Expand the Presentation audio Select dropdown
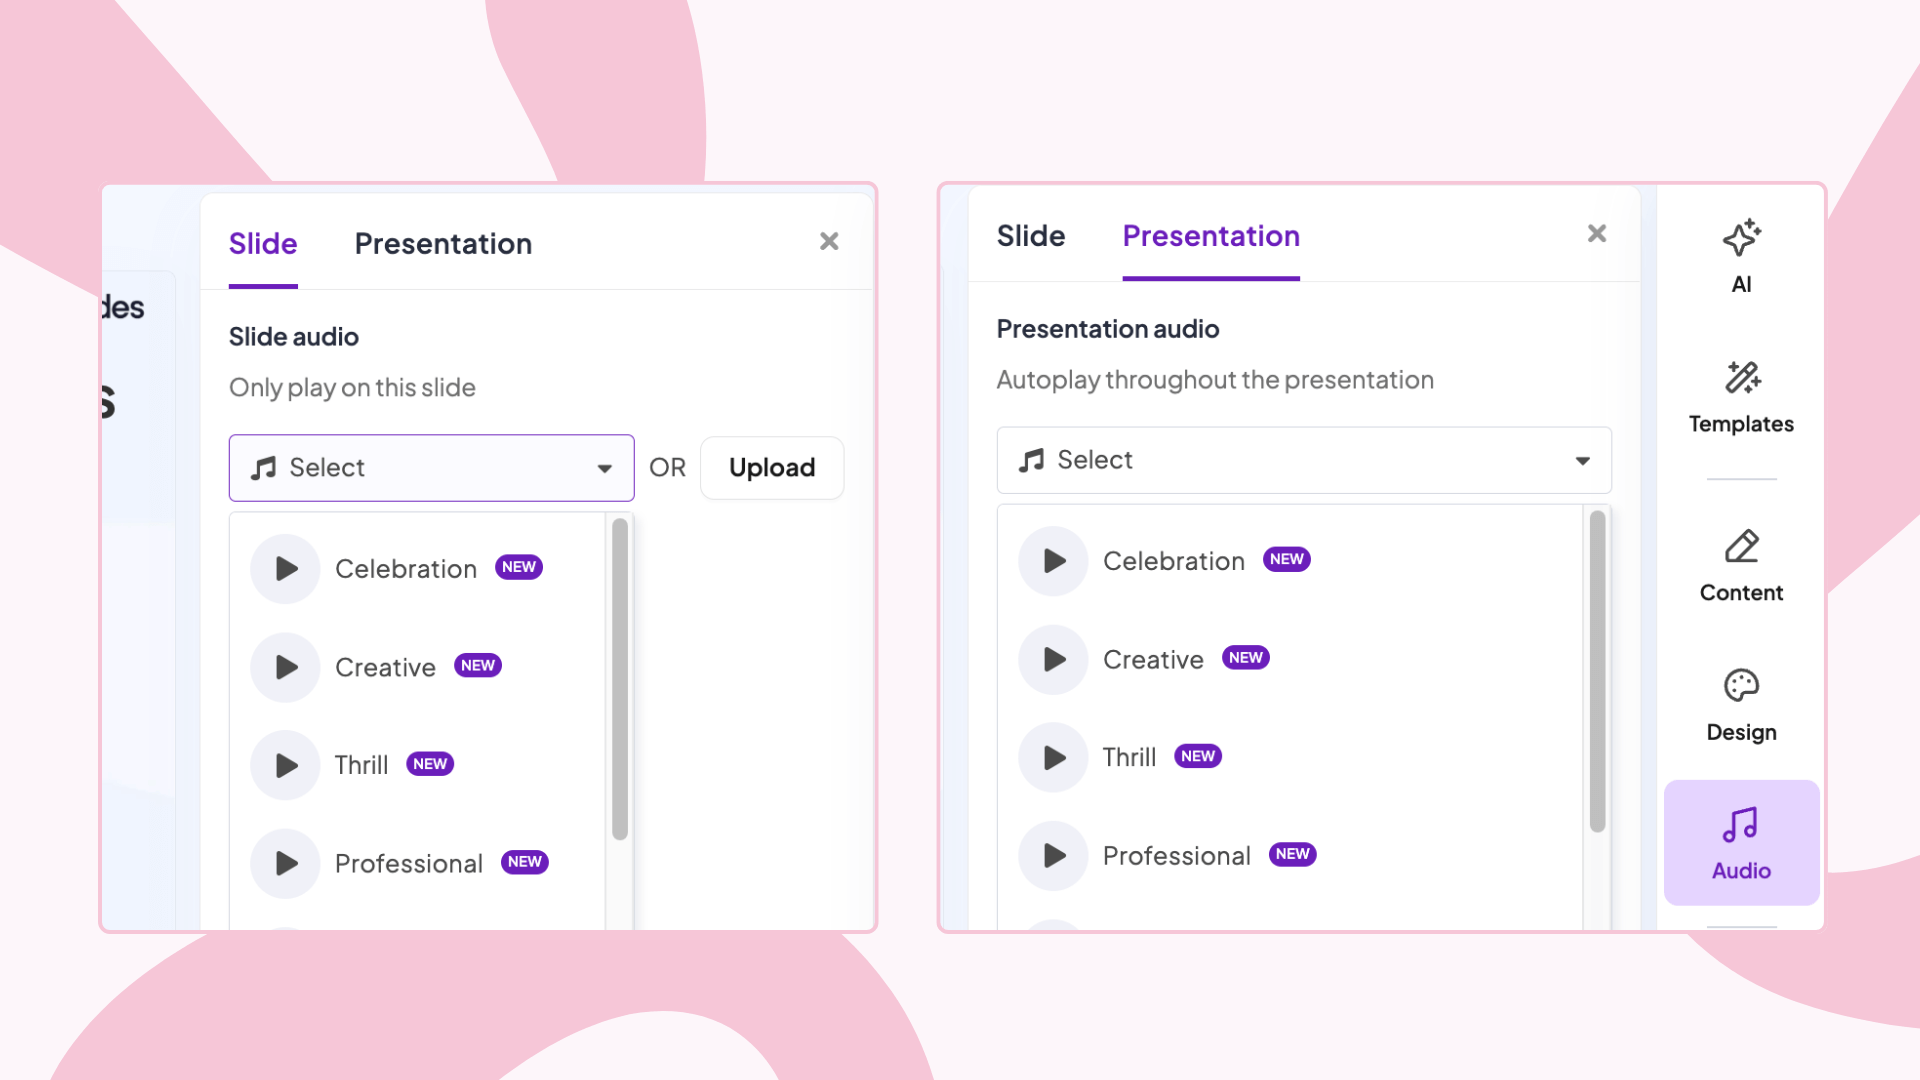 click(1303, 460)
